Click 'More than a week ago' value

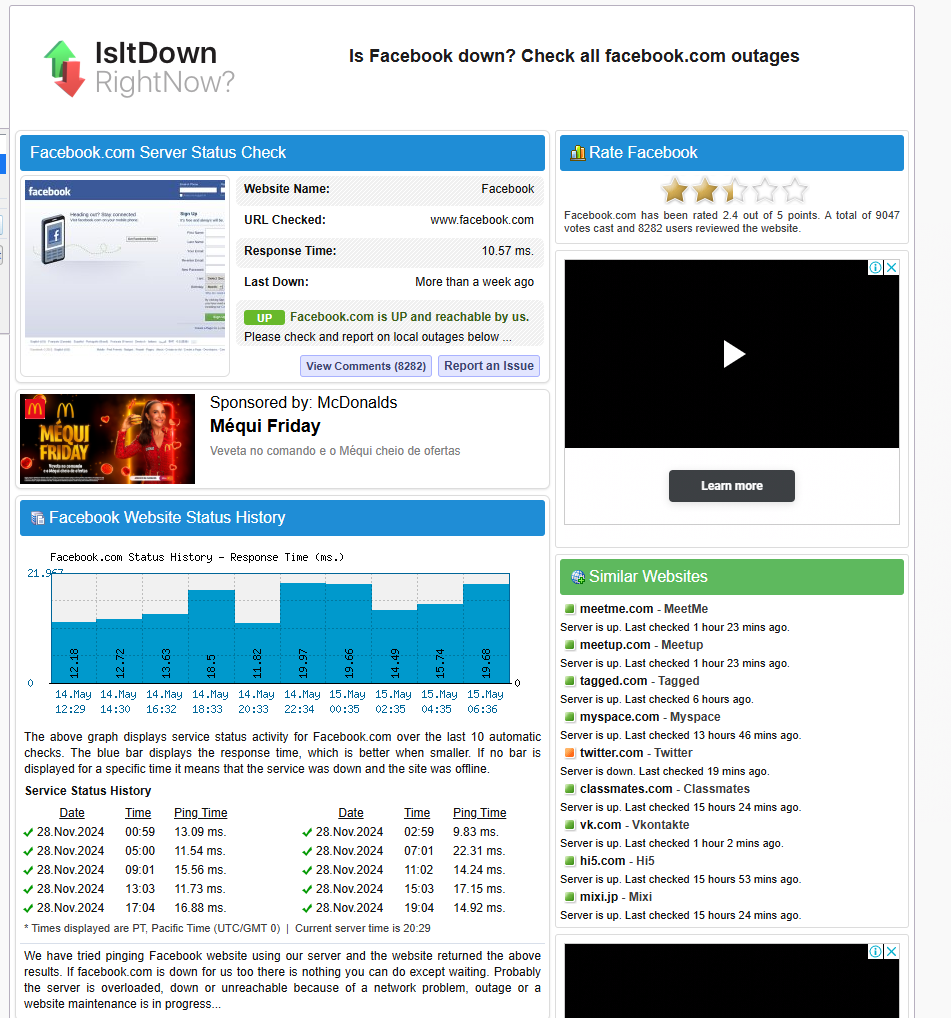(x=475, y=282)
